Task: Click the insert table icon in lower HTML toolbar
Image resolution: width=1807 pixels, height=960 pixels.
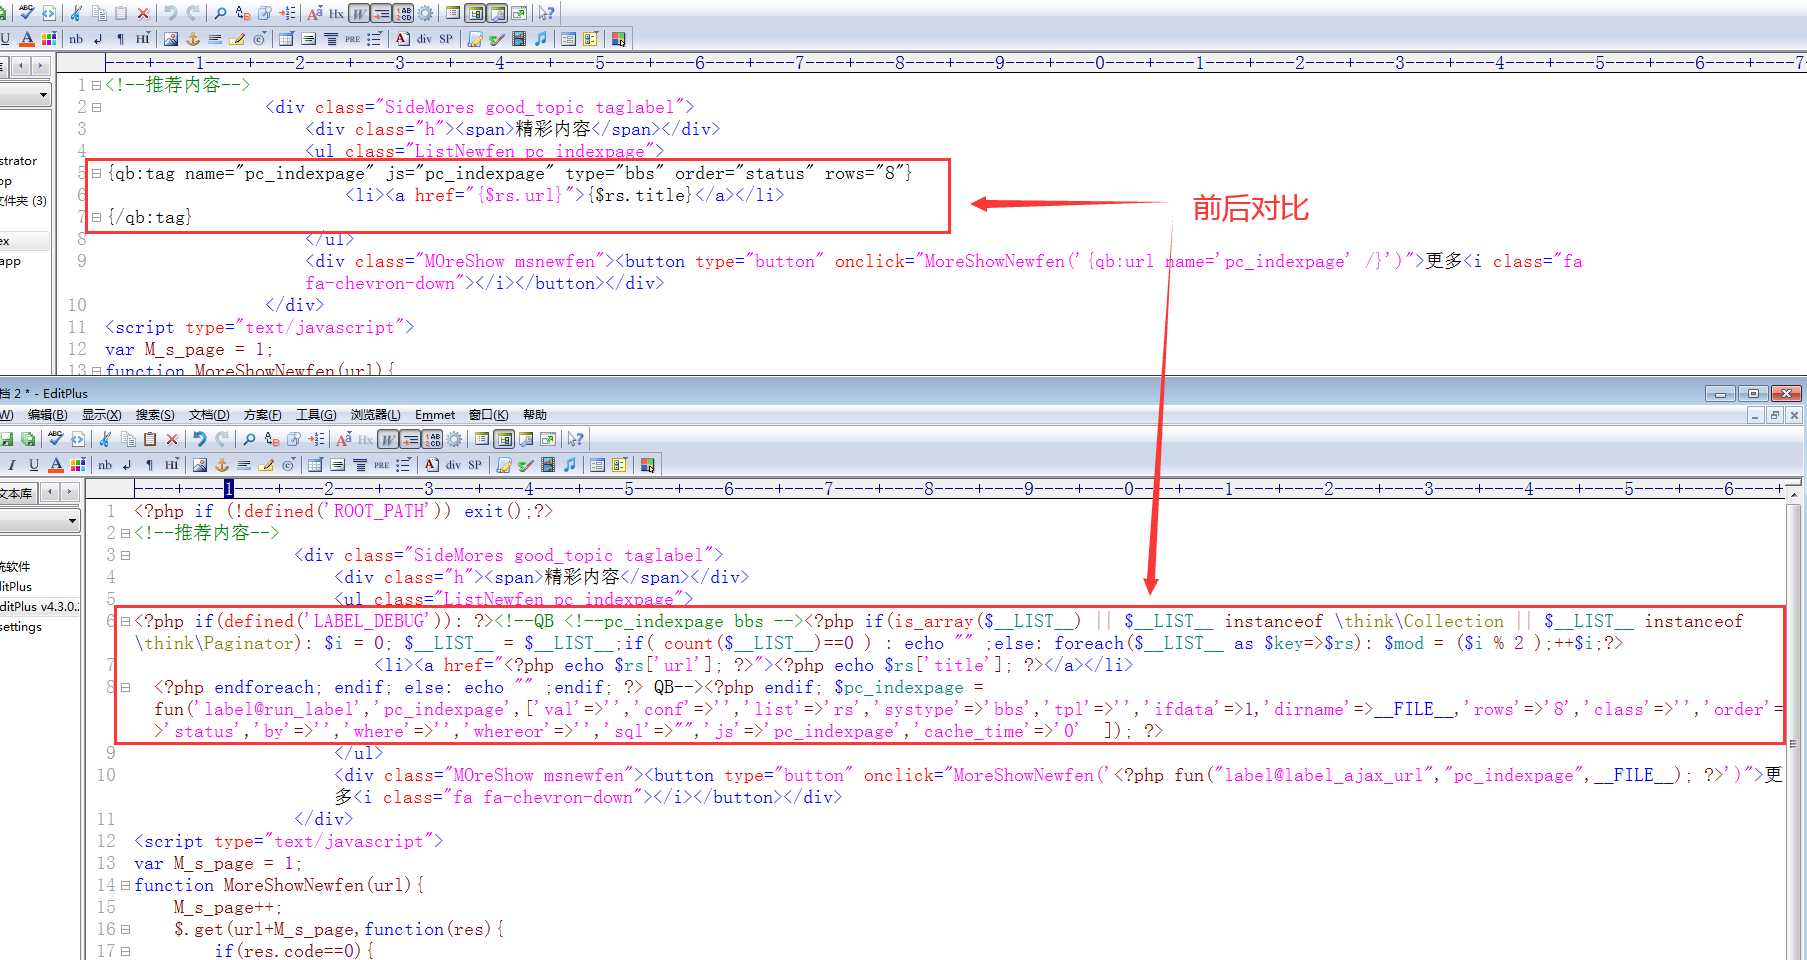Action: point(315,465)
